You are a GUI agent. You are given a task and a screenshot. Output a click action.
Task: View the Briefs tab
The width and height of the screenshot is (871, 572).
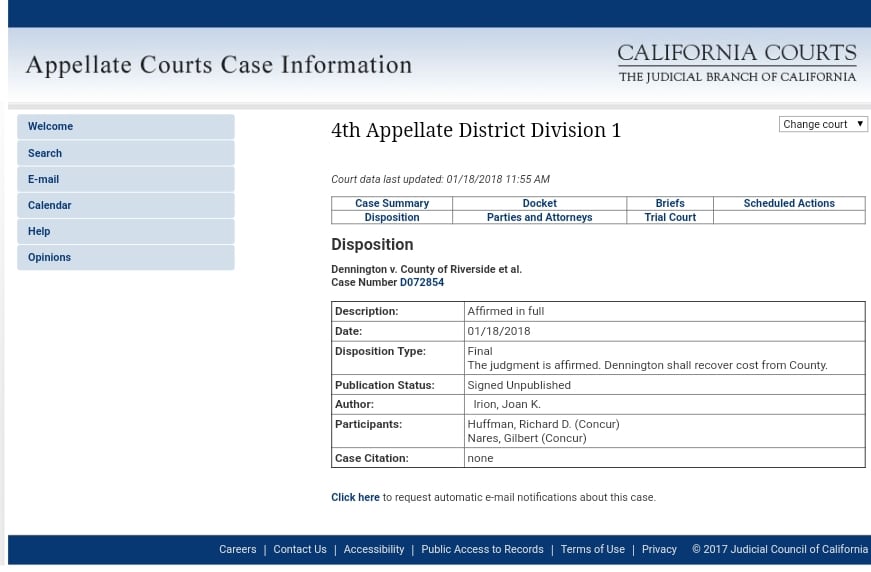point(670,203)
